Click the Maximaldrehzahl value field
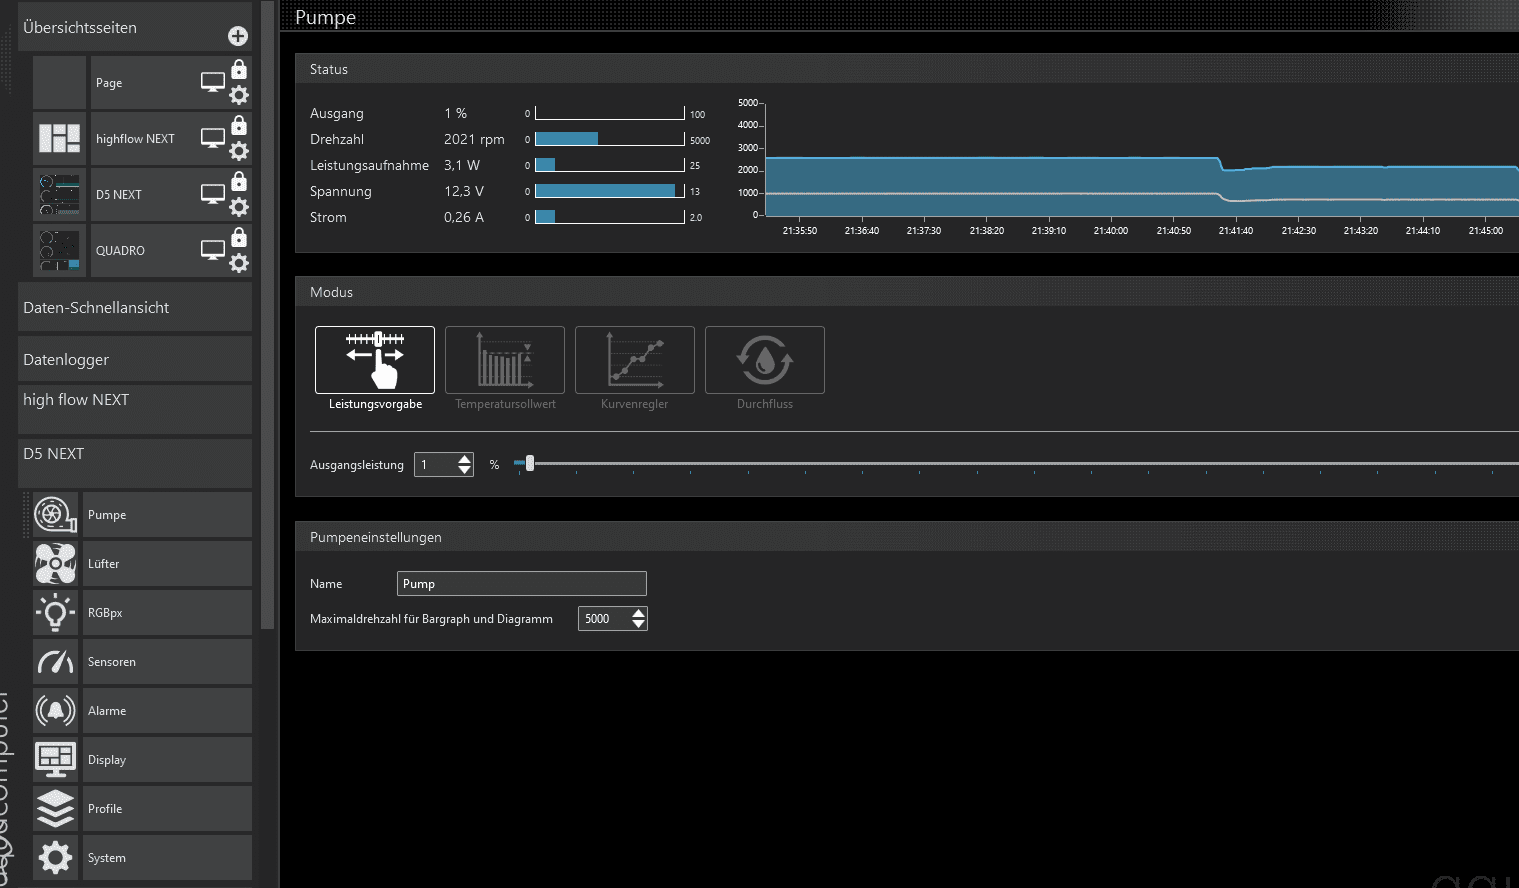 (x=605, y=619)
